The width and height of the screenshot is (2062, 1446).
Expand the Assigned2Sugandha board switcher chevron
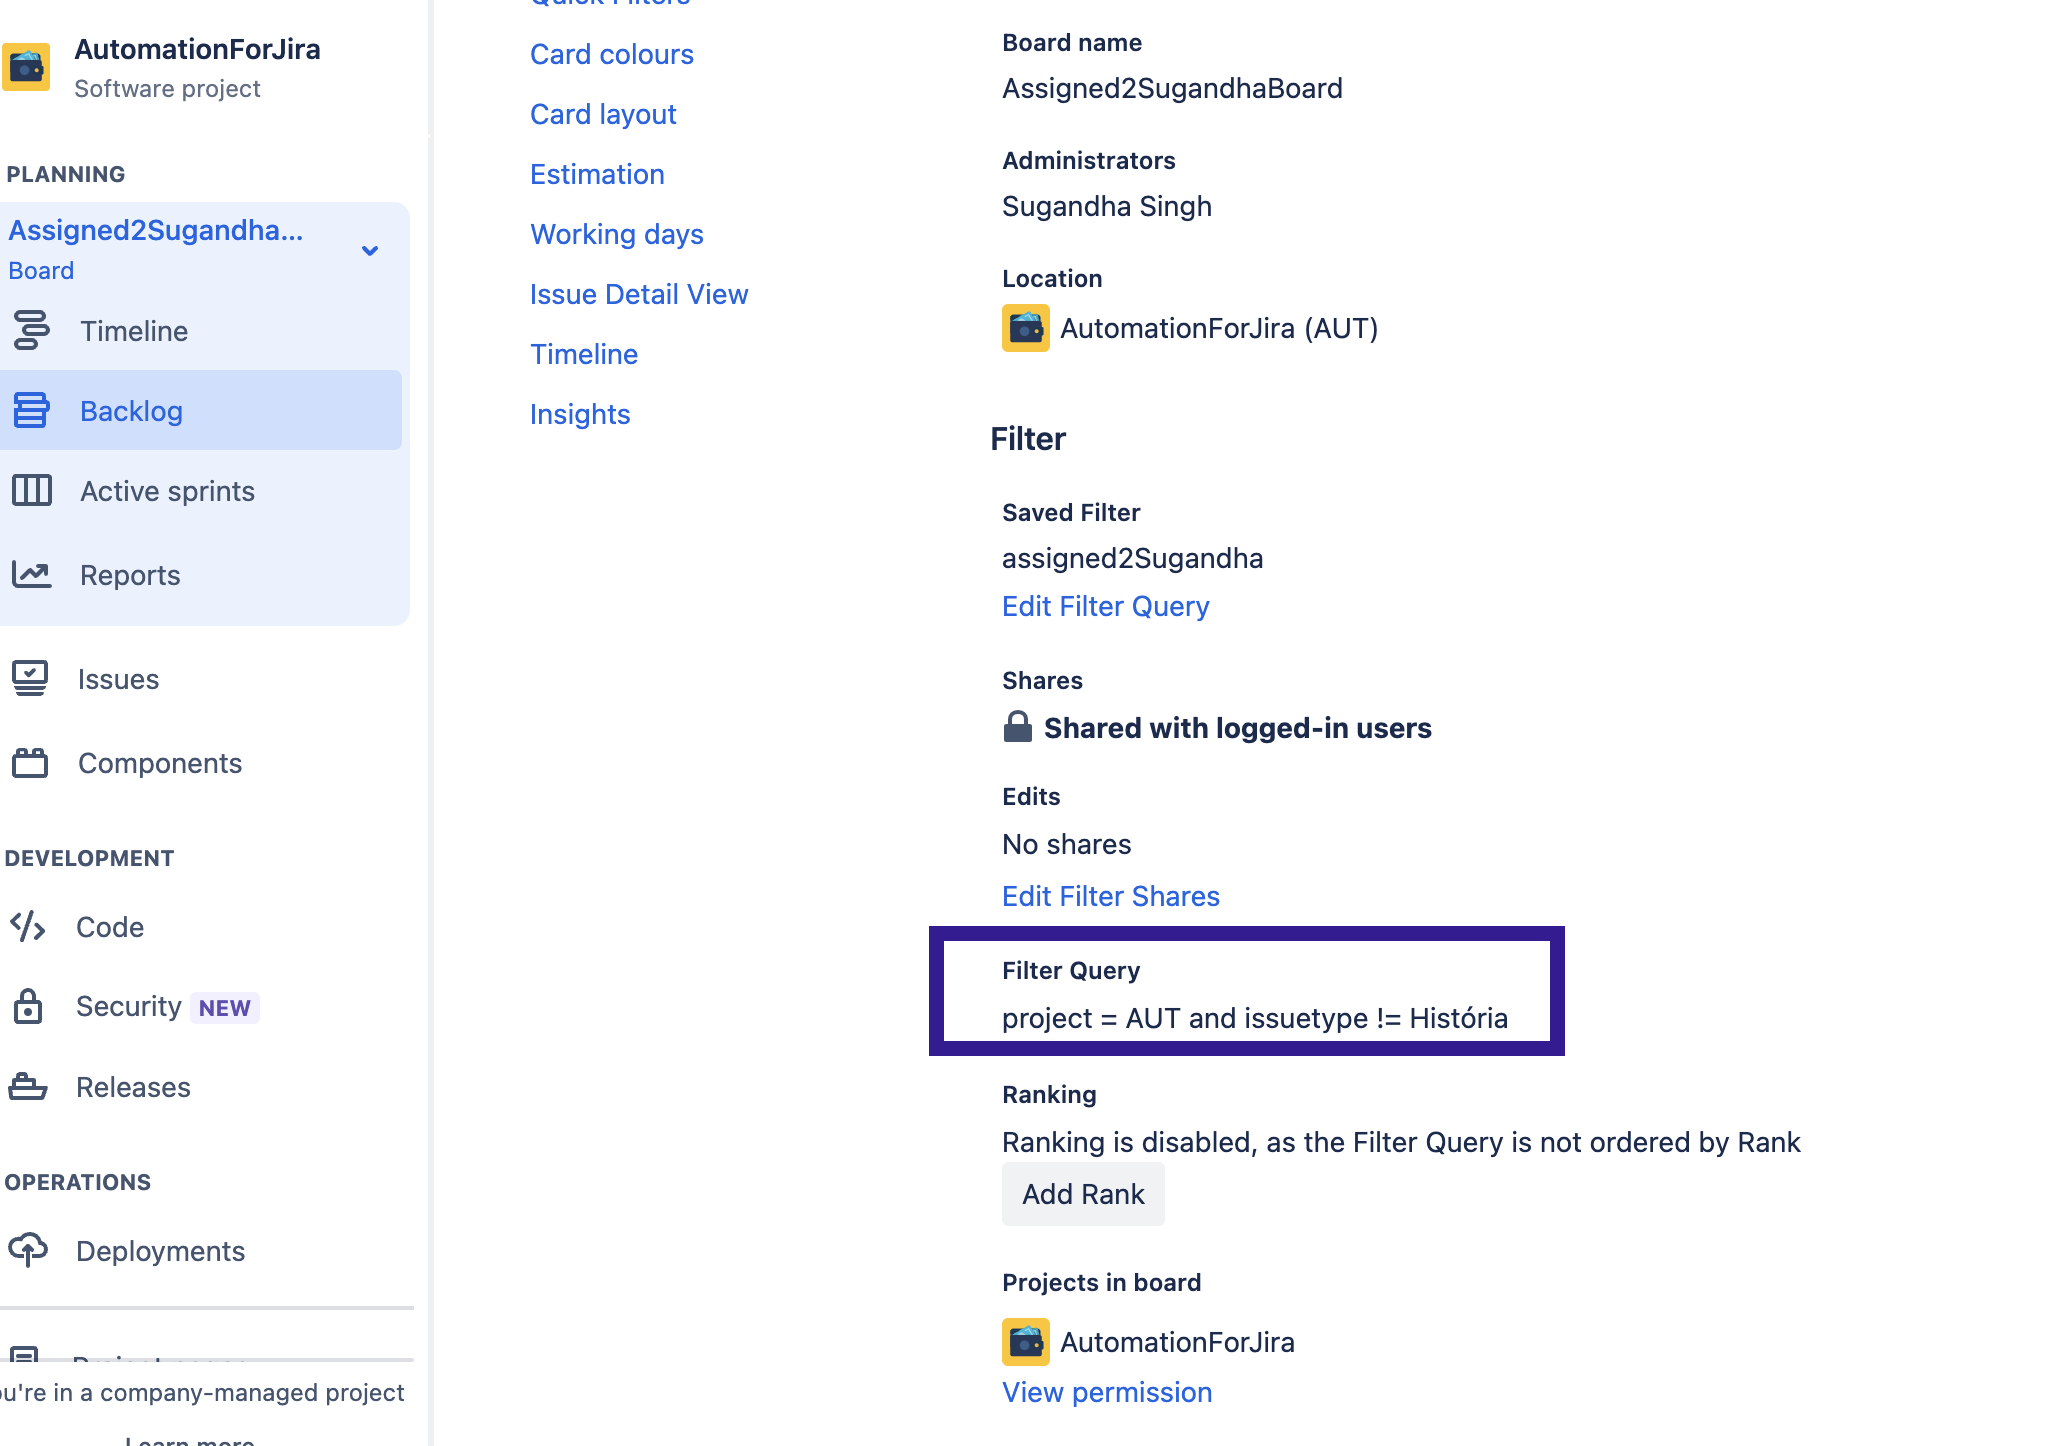tap(370, 250)
